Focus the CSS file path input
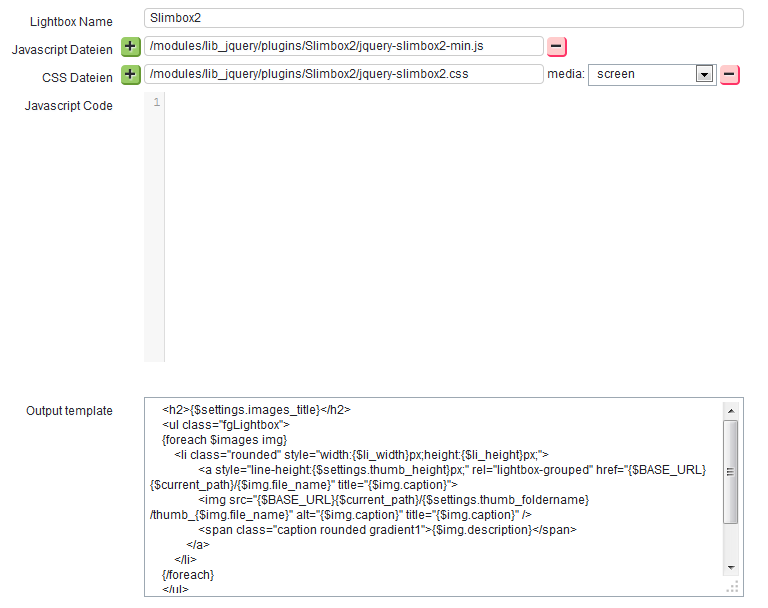 pyautogui.click(x=343, y=74)
